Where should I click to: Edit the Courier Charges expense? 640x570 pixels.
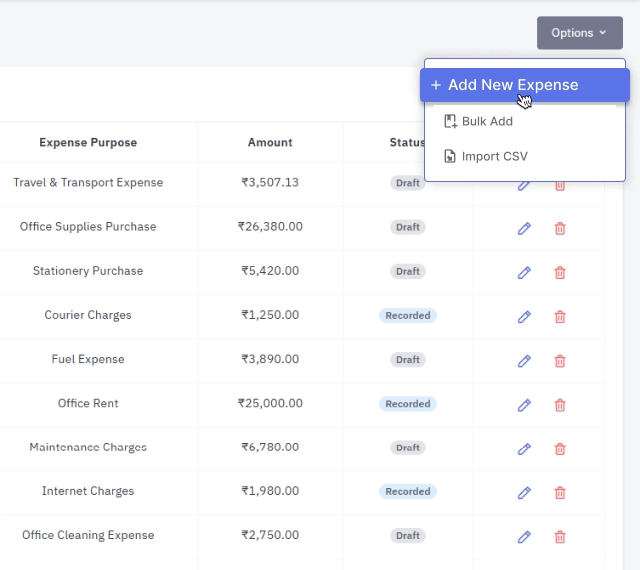click(x=524, y=316)
